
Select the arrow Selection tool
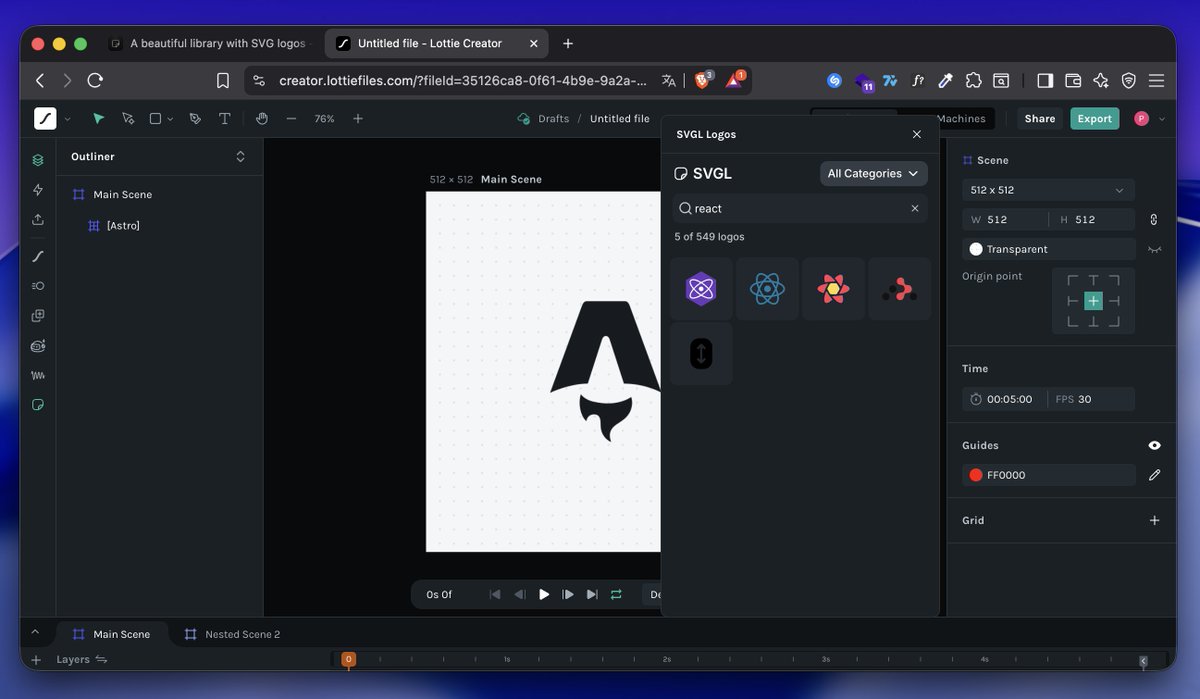[x=98, y=118]
